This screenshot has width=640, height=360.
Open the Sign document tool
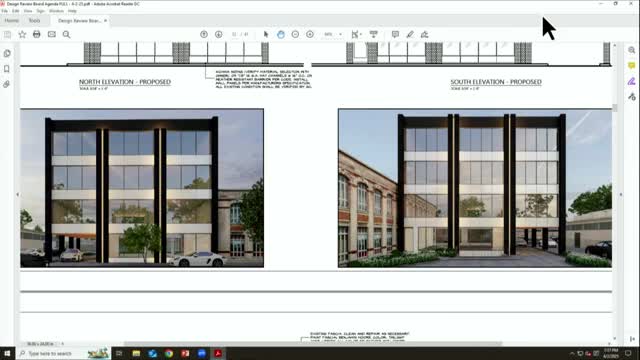[x=425, y=35]
